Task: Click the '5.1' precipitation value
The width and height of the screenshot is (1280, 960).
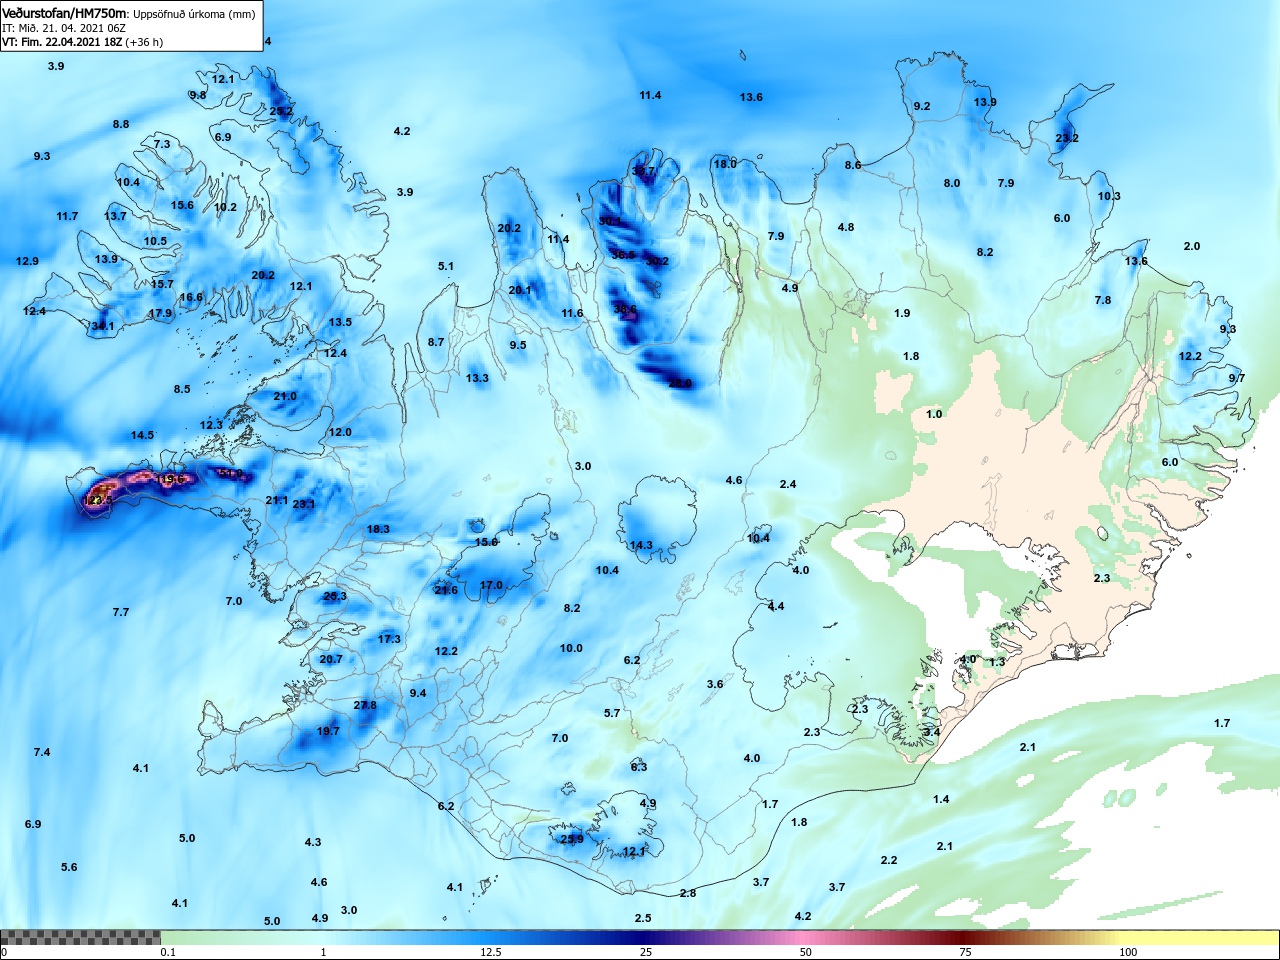Action: click(x=446, y=266)
